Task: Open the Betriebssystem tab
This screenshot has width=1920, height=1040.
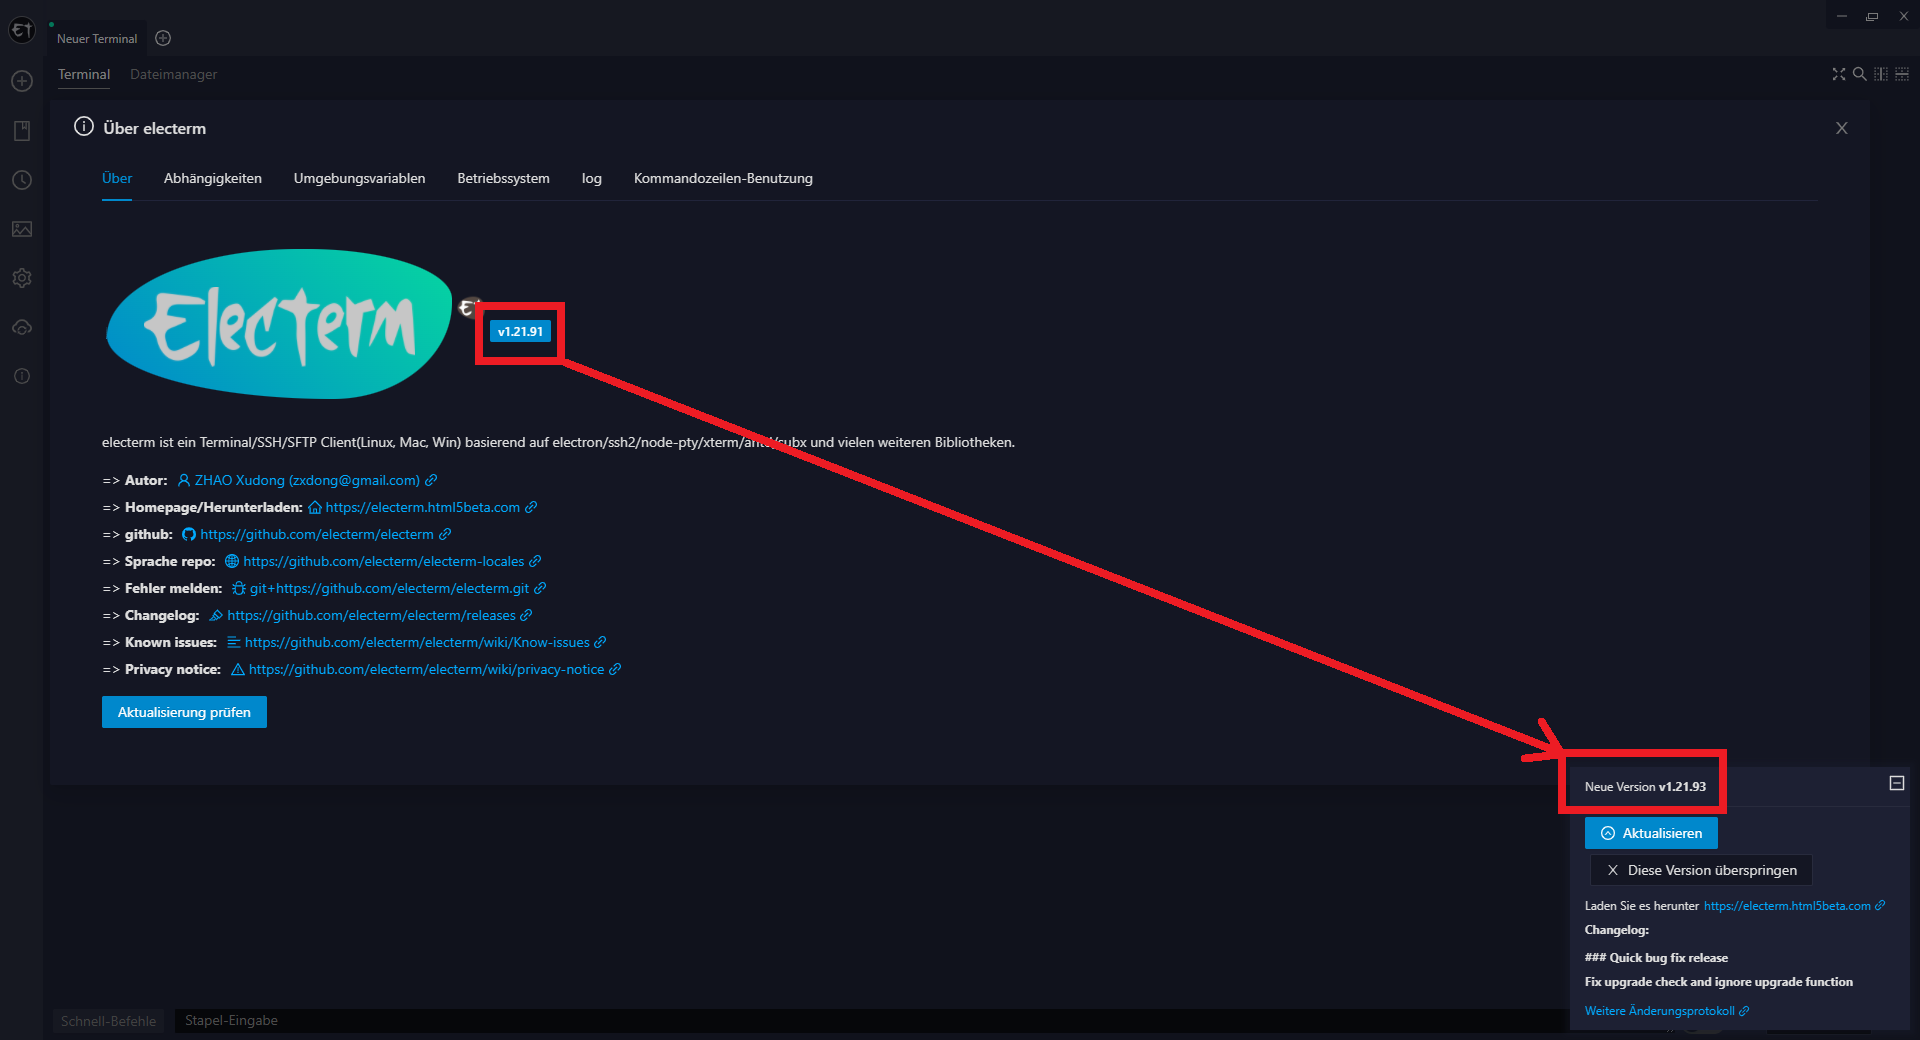Action: (503, 178)
